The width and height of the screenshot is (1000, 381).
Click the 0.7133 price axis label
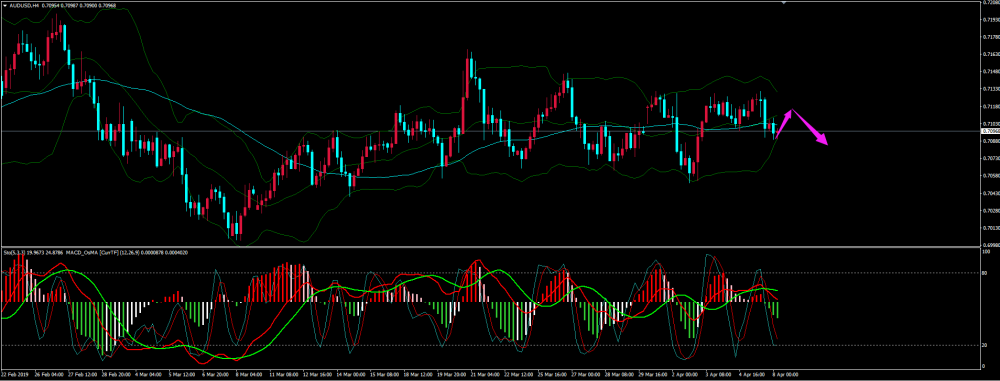click(x=990, y=89)
